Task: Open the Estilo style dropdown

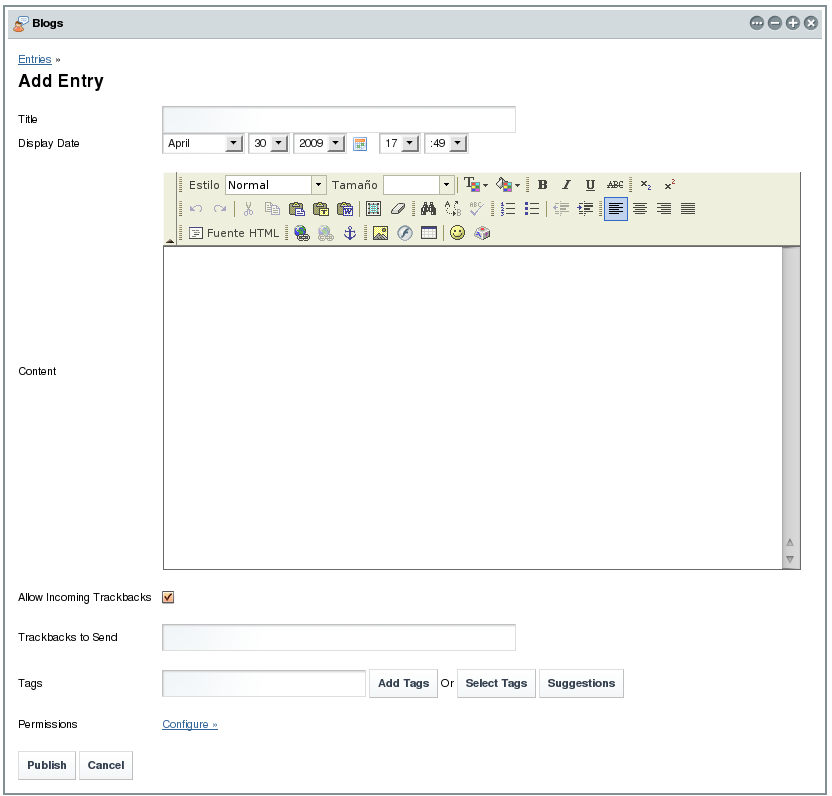Action: pyautogui.click(x=319, y=185)
